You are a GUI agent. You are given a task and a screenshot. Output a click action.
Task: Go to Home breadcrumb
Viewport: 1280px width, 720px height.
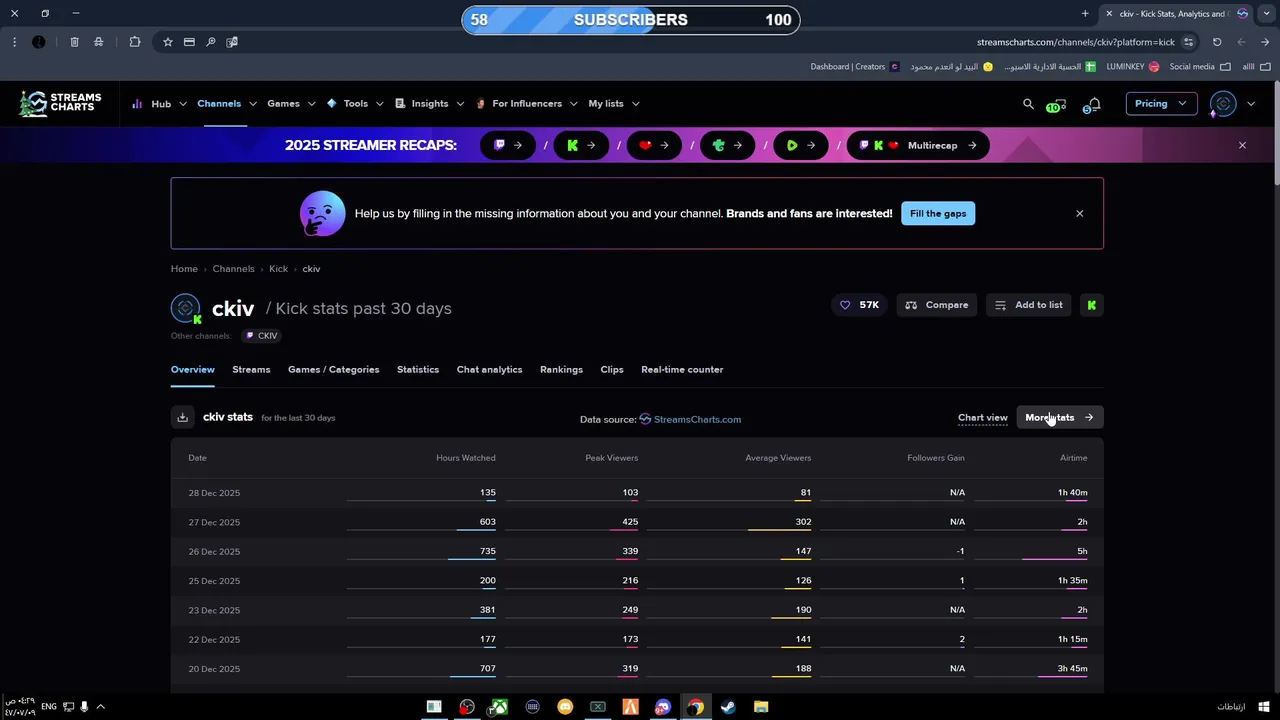point(184,269)
